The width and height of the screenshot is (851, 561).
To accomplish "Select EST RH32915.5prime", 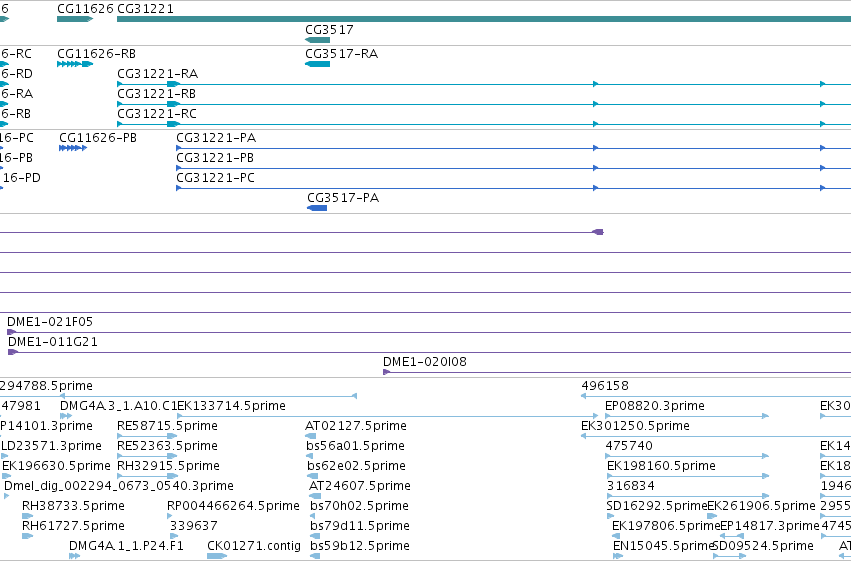I will [x=168, y=466].
